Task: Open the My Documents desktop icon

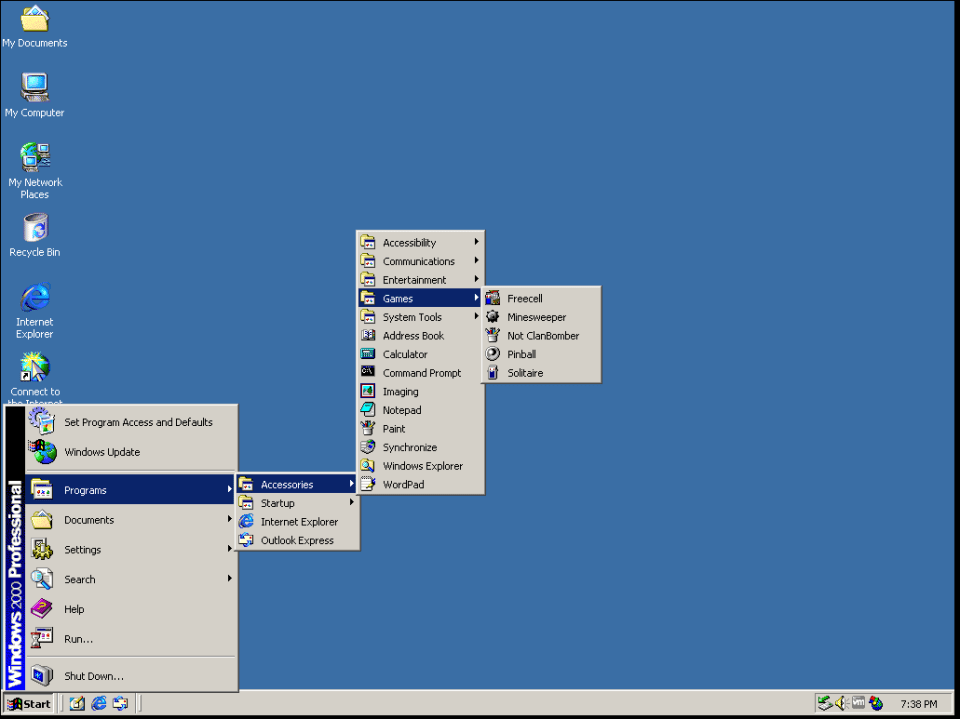Action: click(35, 20)
